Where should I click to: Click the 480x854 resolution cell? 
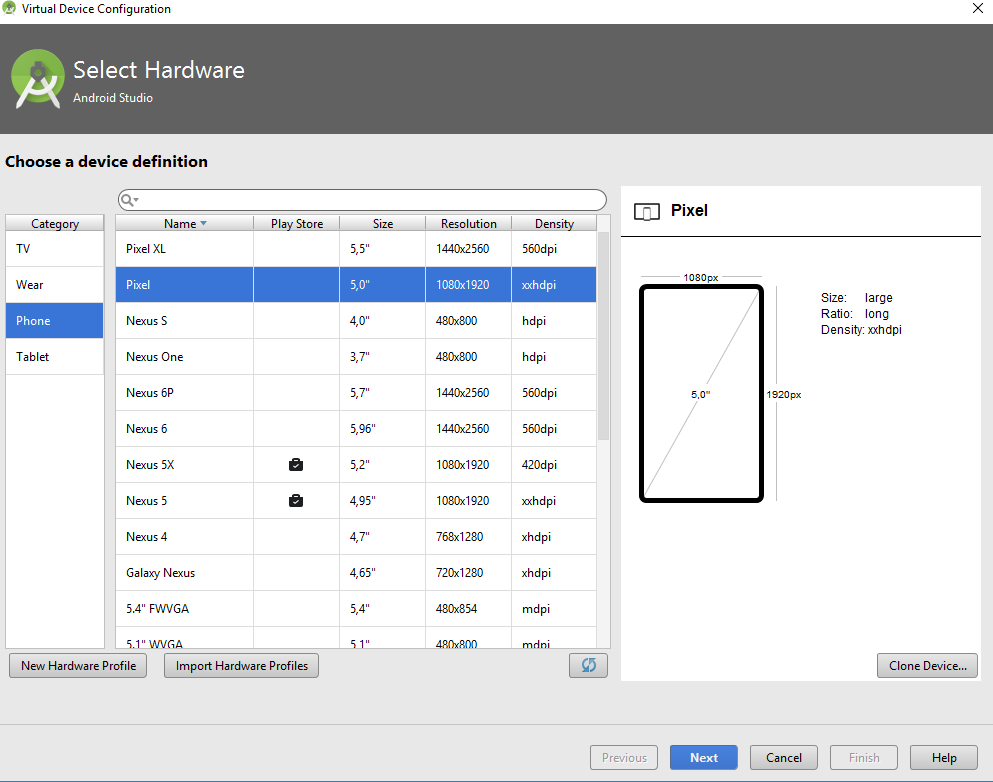(469, 609)
